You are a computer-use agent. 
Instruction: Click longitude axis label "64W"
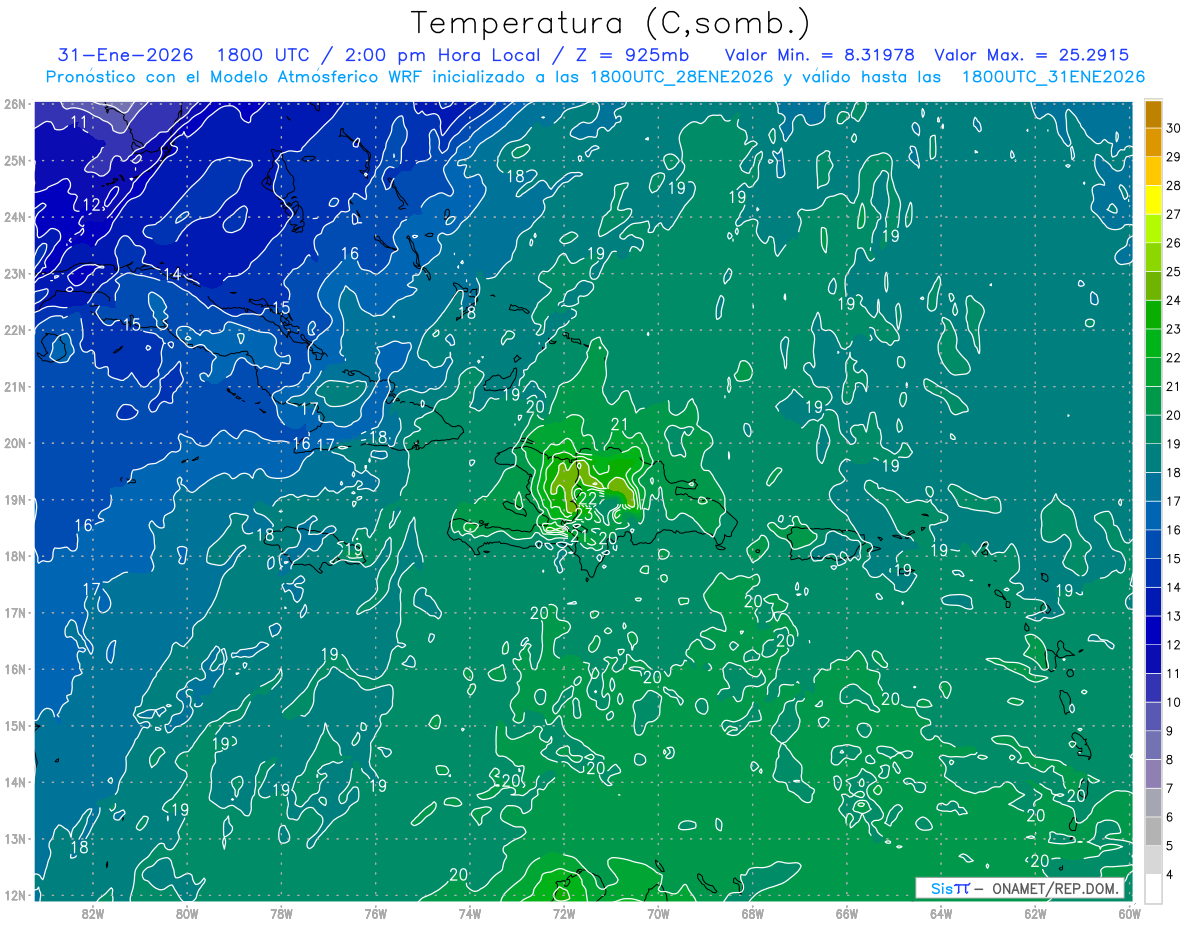[x=941, y=913]
